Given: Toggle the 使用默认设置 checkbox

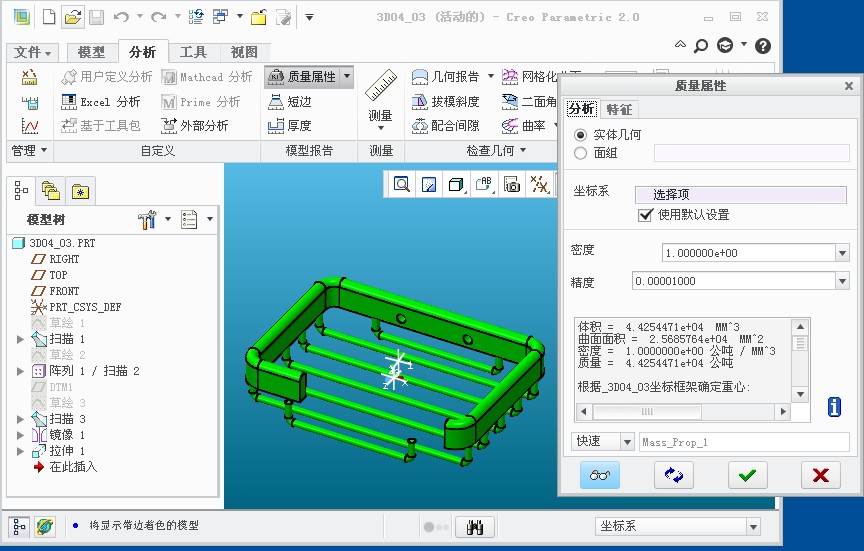Looking at the screenshot, I should click(645, 215).
